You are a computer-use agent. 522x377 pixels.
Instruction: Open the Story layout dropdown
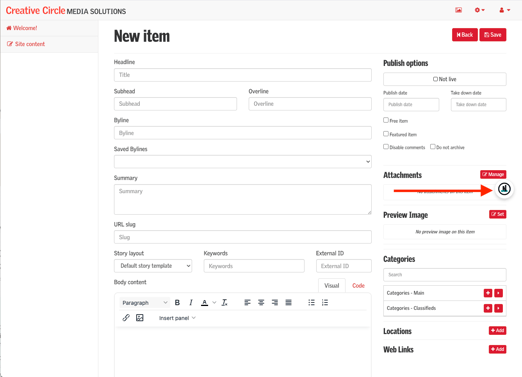153,266
